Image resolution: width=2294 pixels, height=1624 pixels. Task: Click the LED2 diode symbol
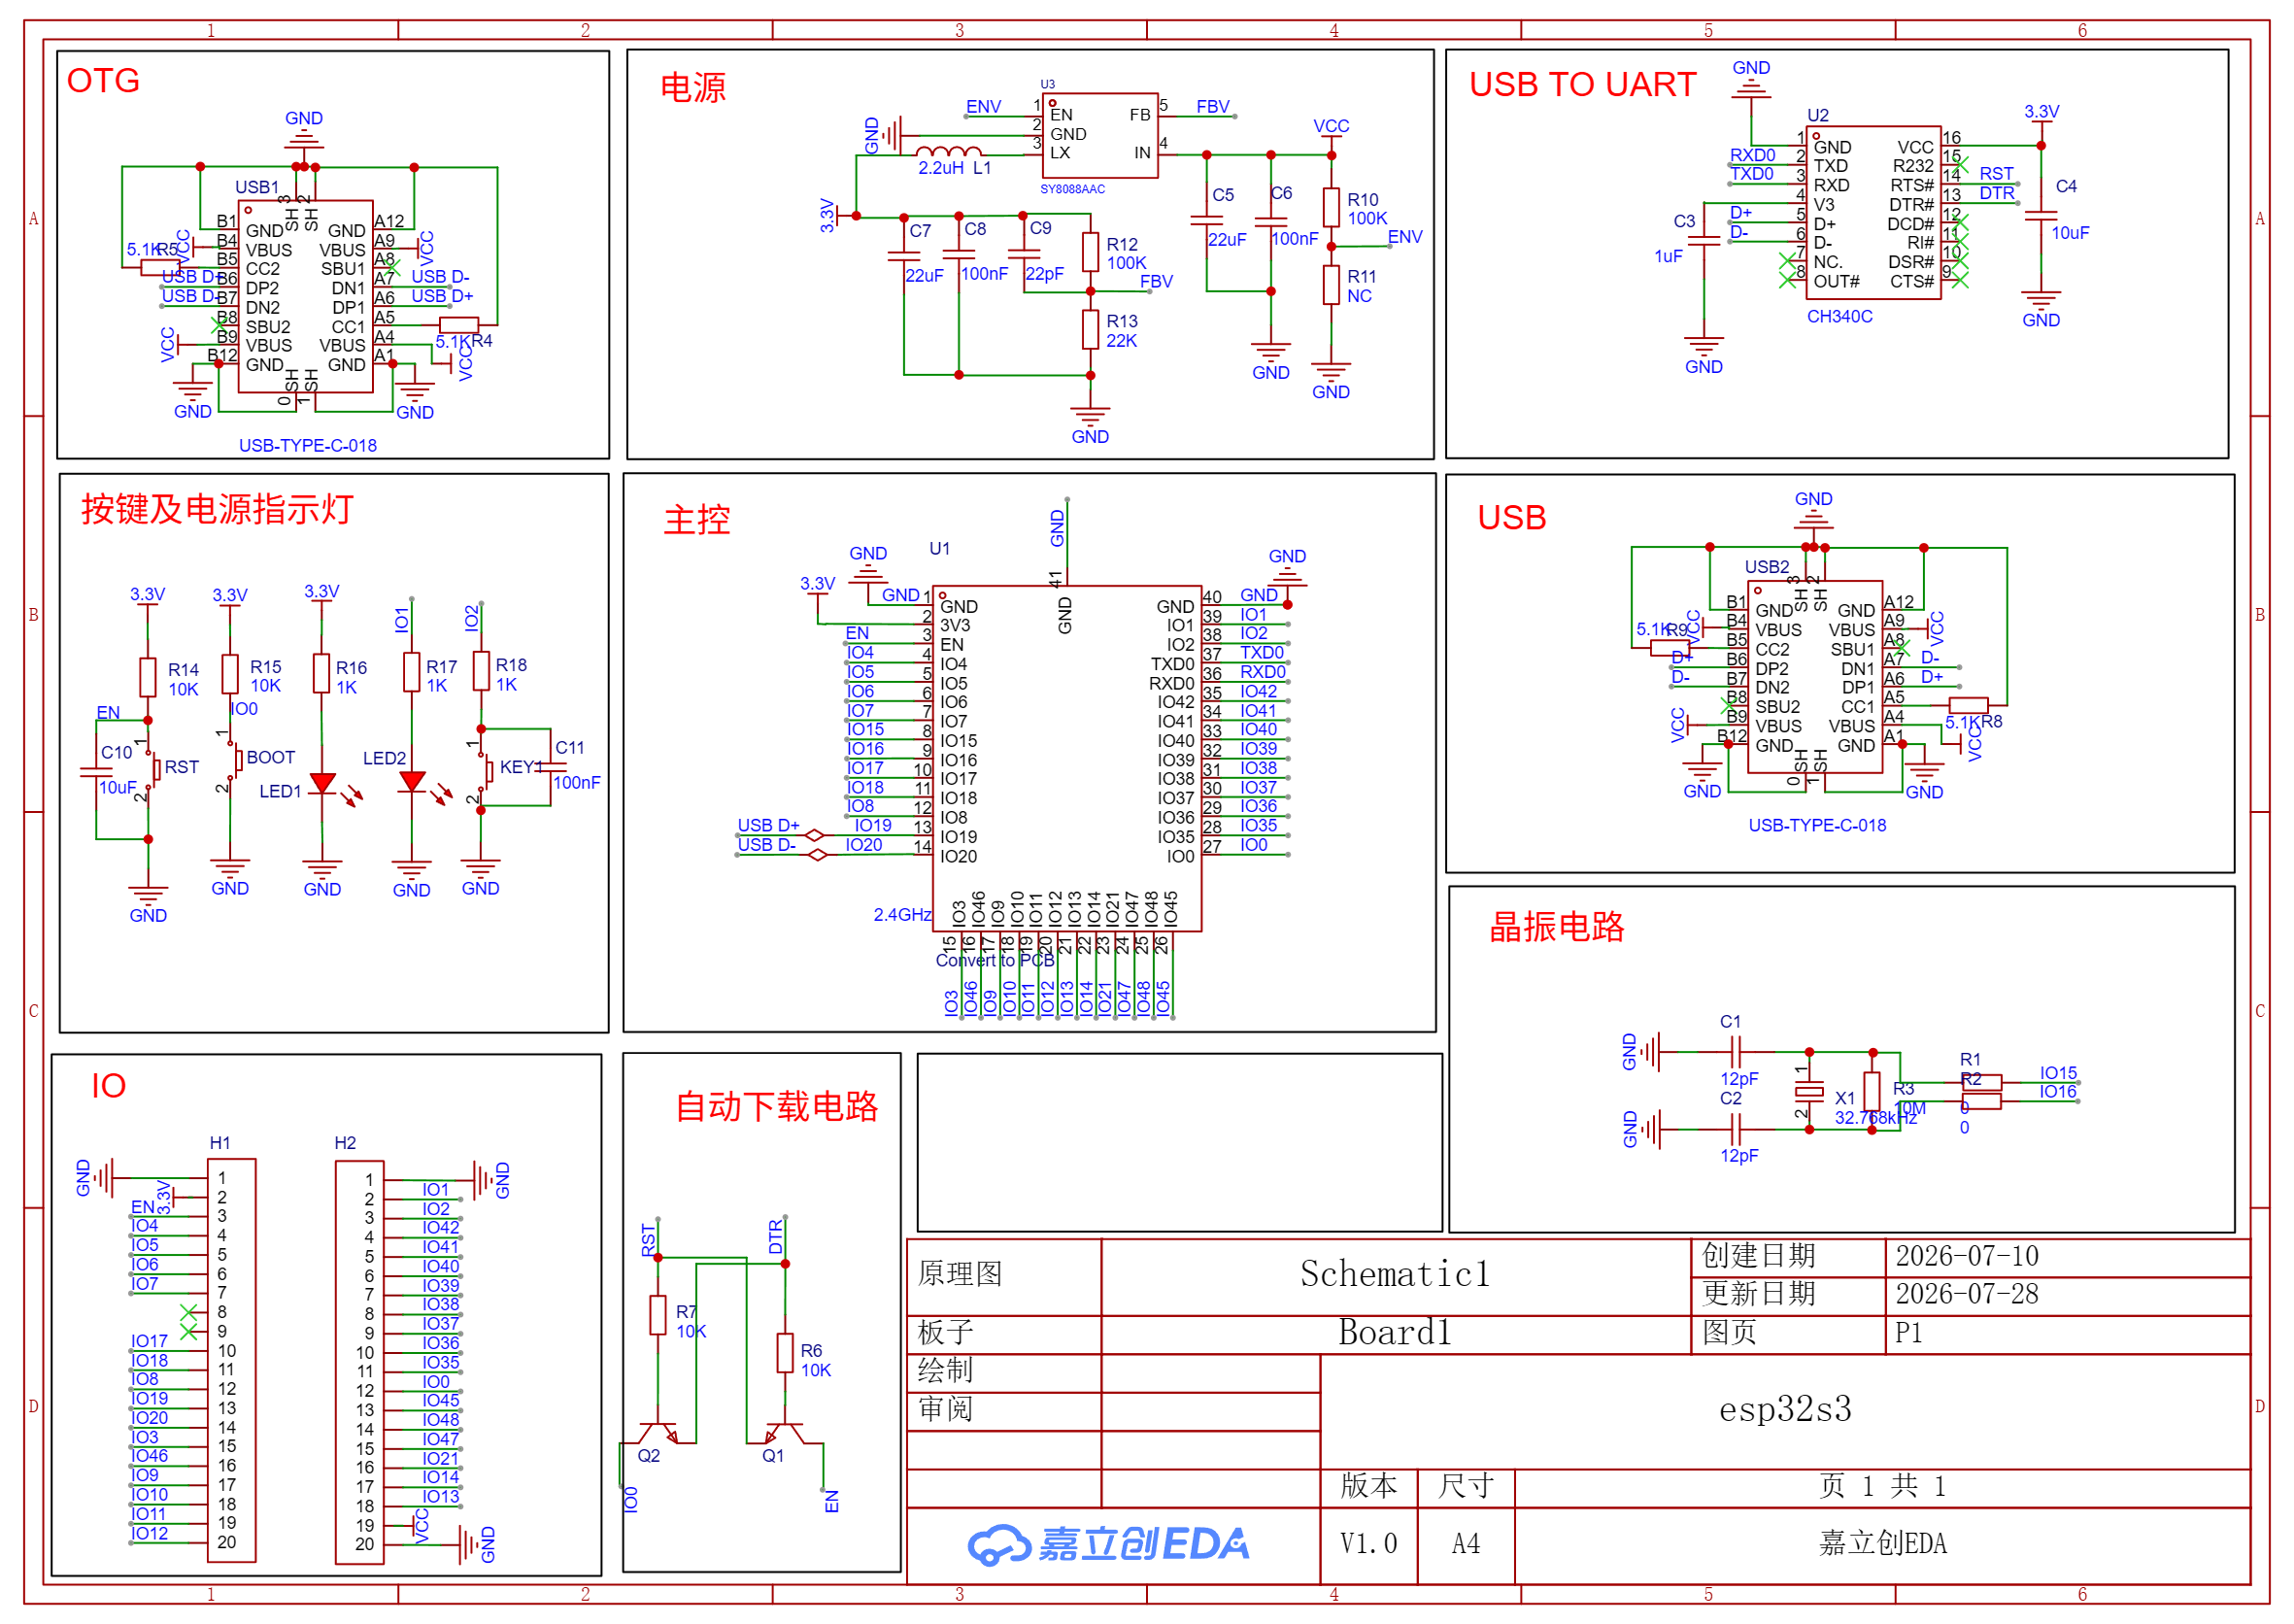(411, 782)
